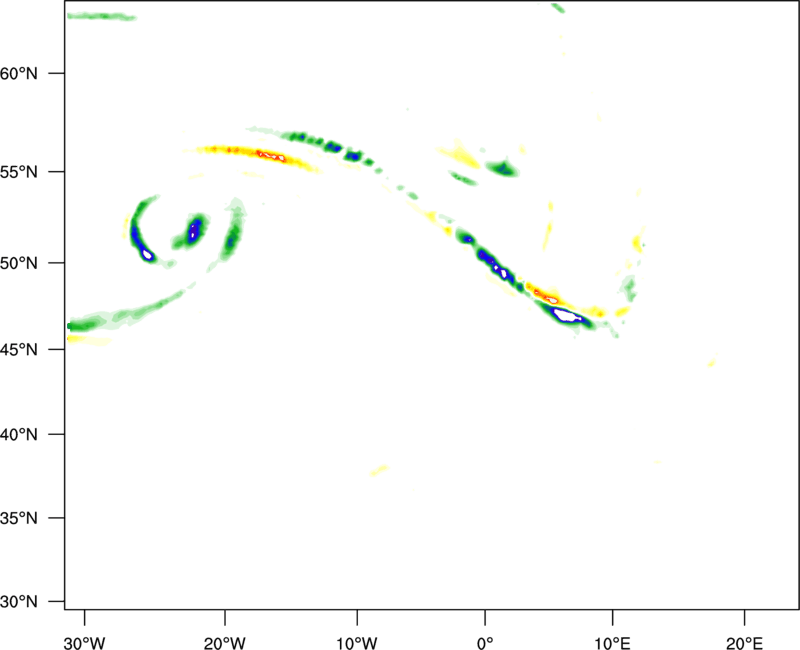This screenshot has height=650, width=800.
Task: Click the 50°N latitude label
Action: click(19, 263)
